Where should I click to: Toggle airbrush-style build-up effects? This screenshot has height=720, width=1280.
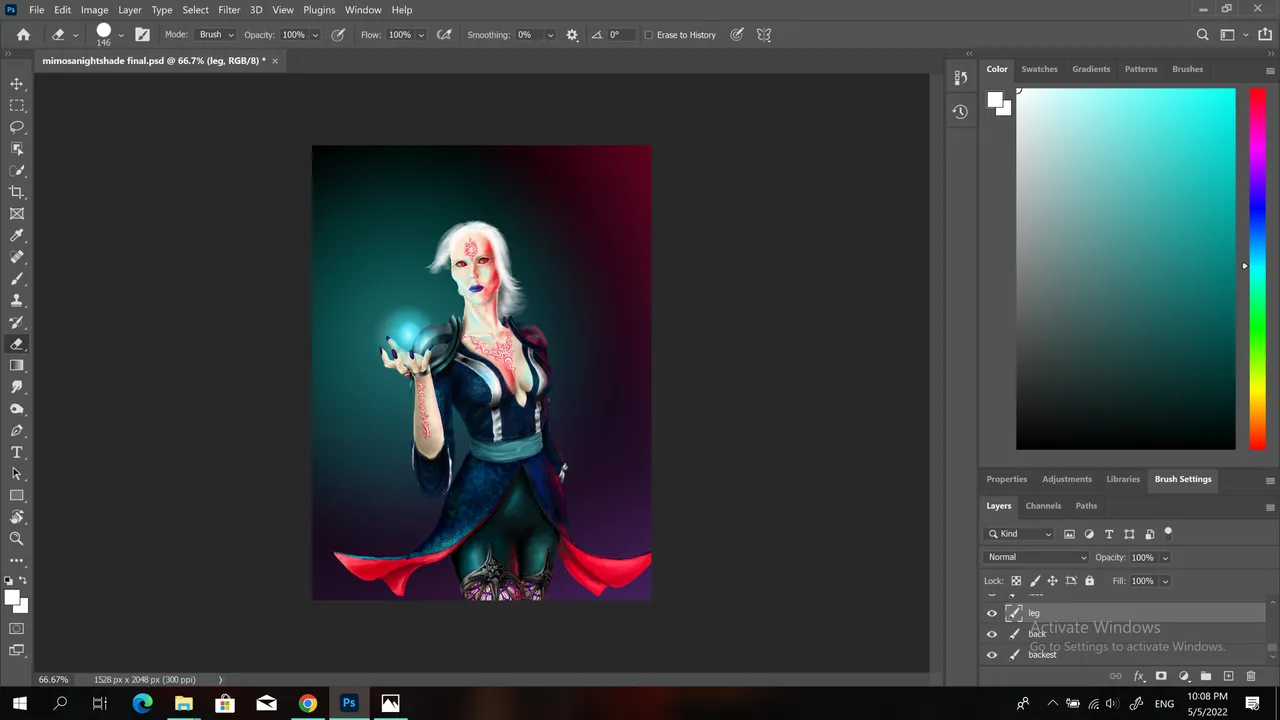click(x=444, y=35)
